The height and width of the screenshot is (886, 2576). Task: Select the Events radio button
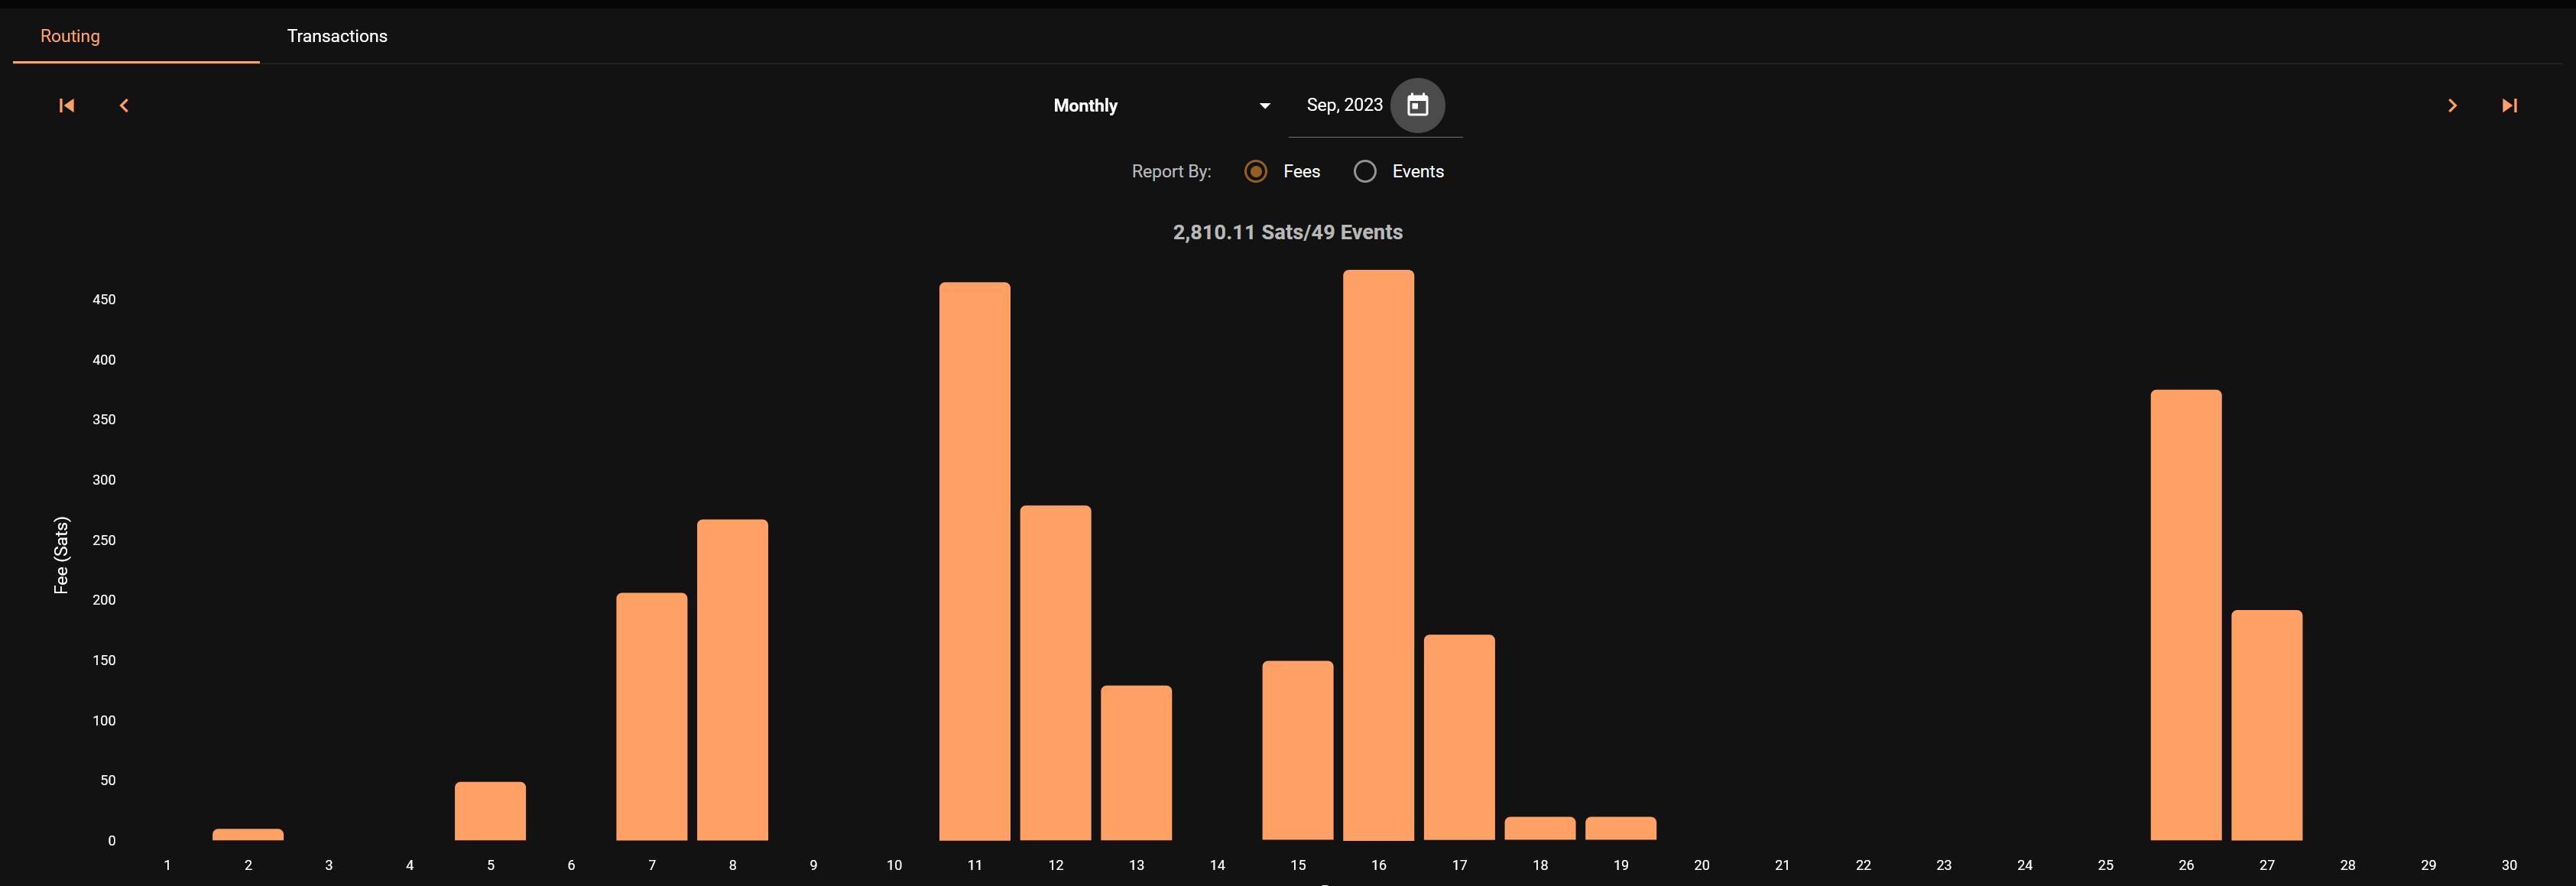click(1364, 171)
